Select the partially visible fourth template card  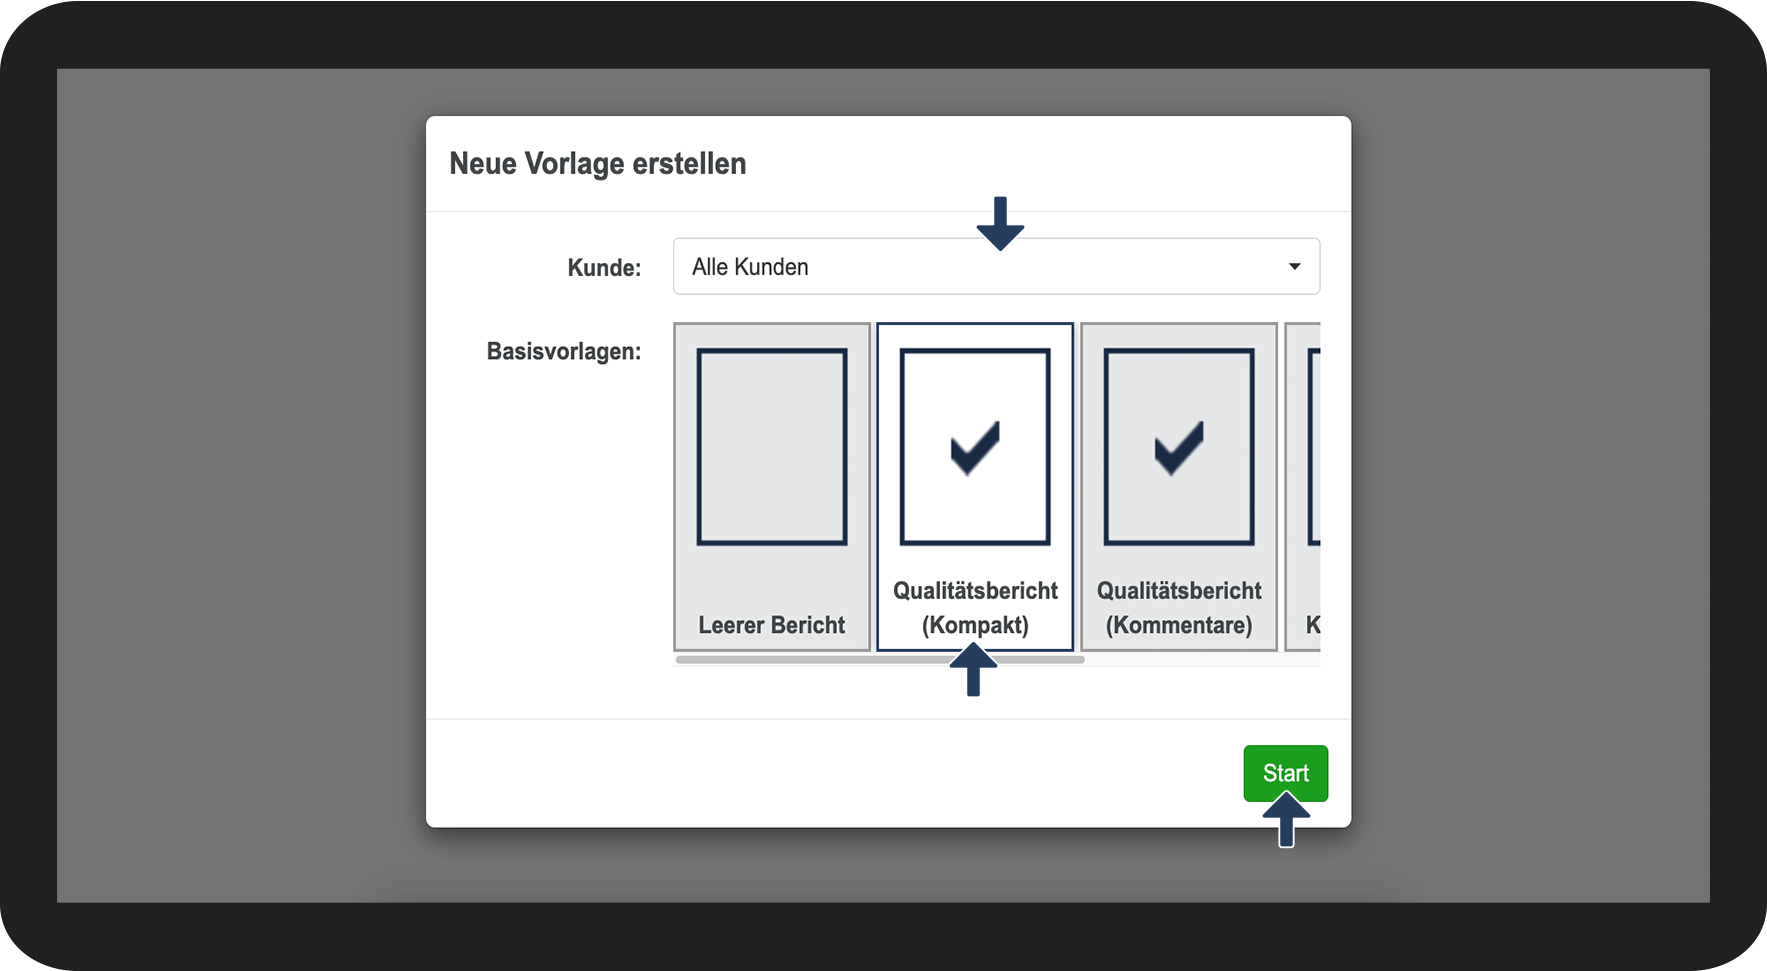[1303, 487]
